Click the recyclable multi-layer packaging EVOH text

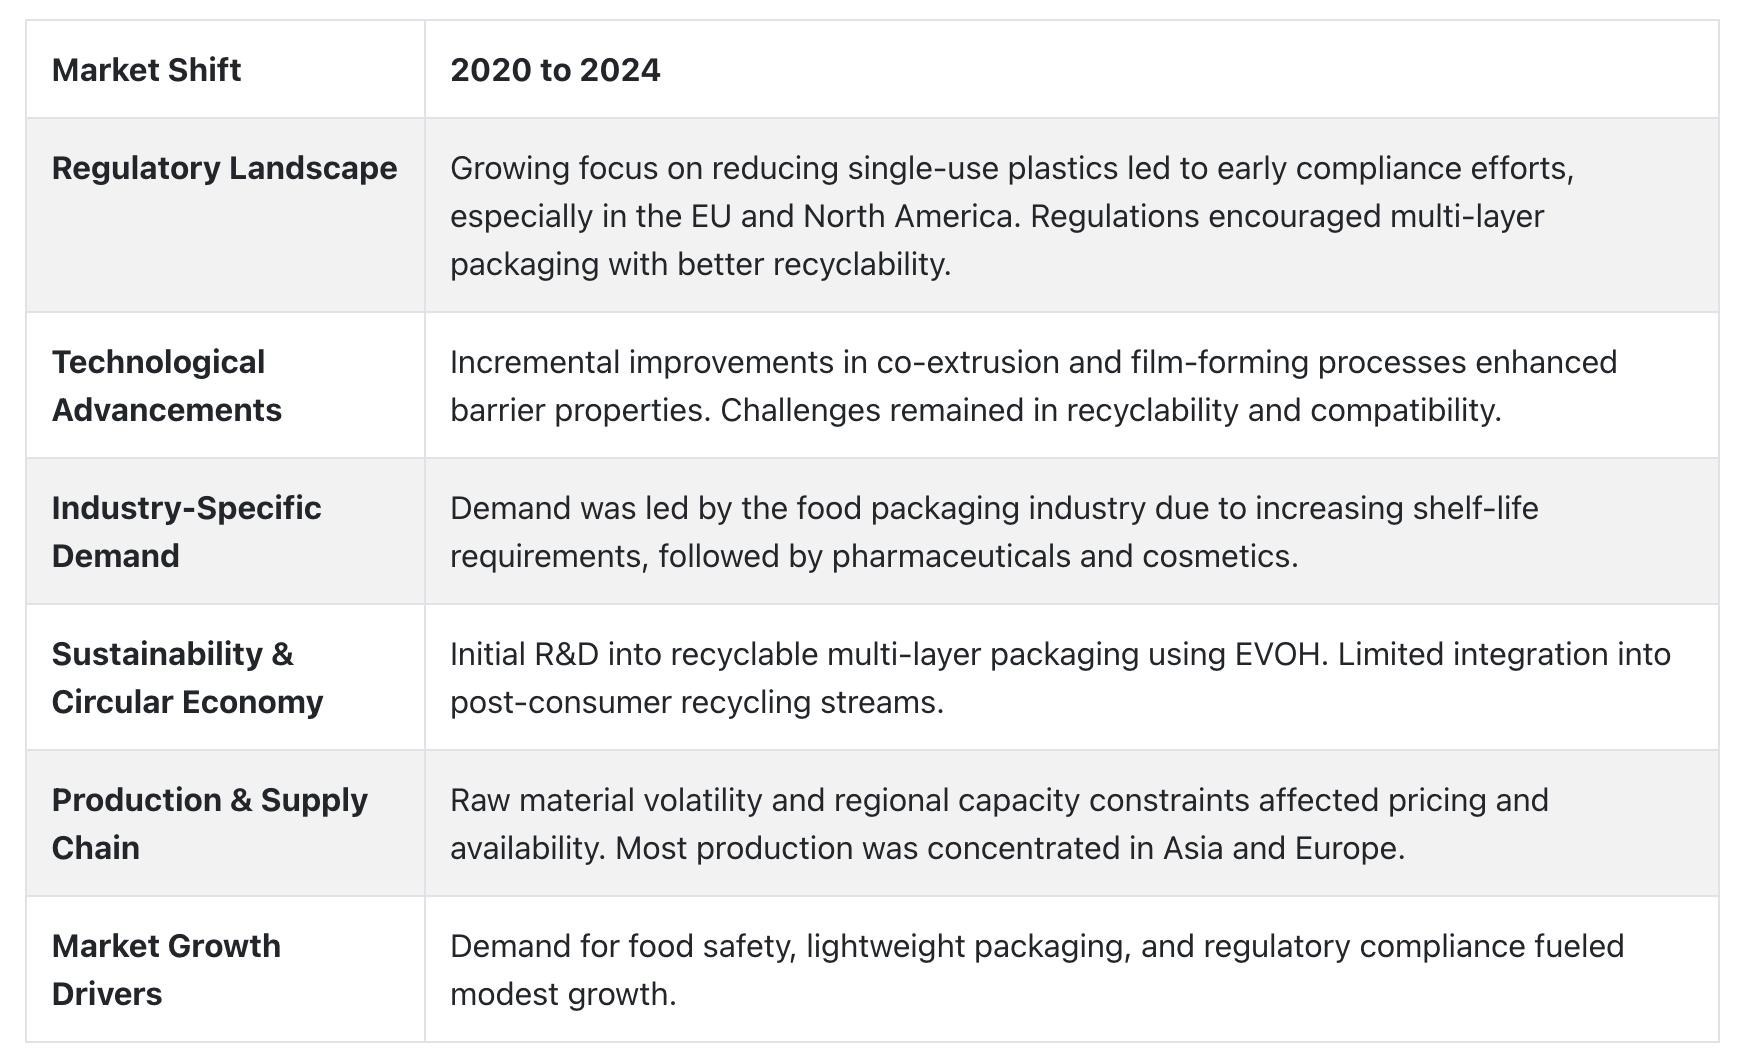point(1060,678)
